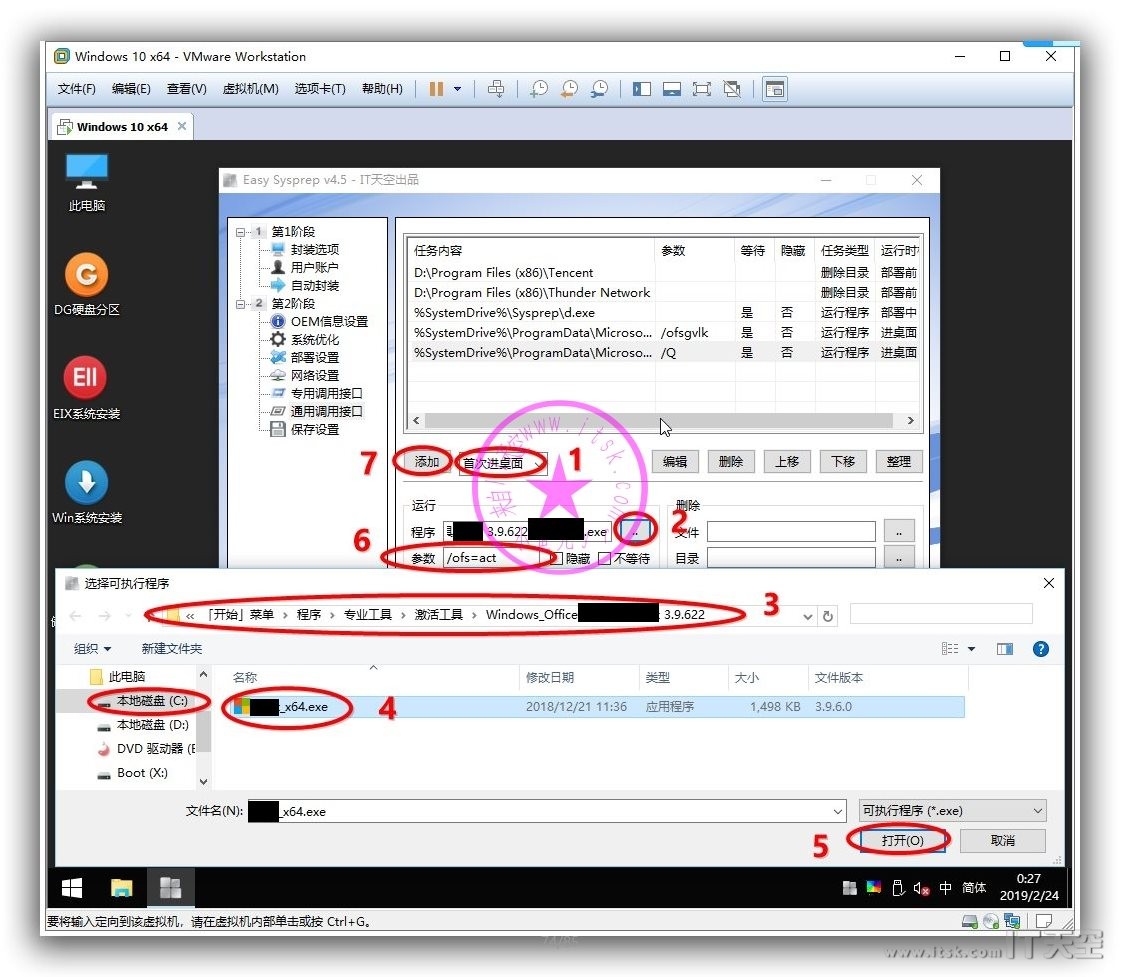The height and width of the screenshot is (977, 1121).
Task: Click the 上移 button
Action: tap(786, 462)
